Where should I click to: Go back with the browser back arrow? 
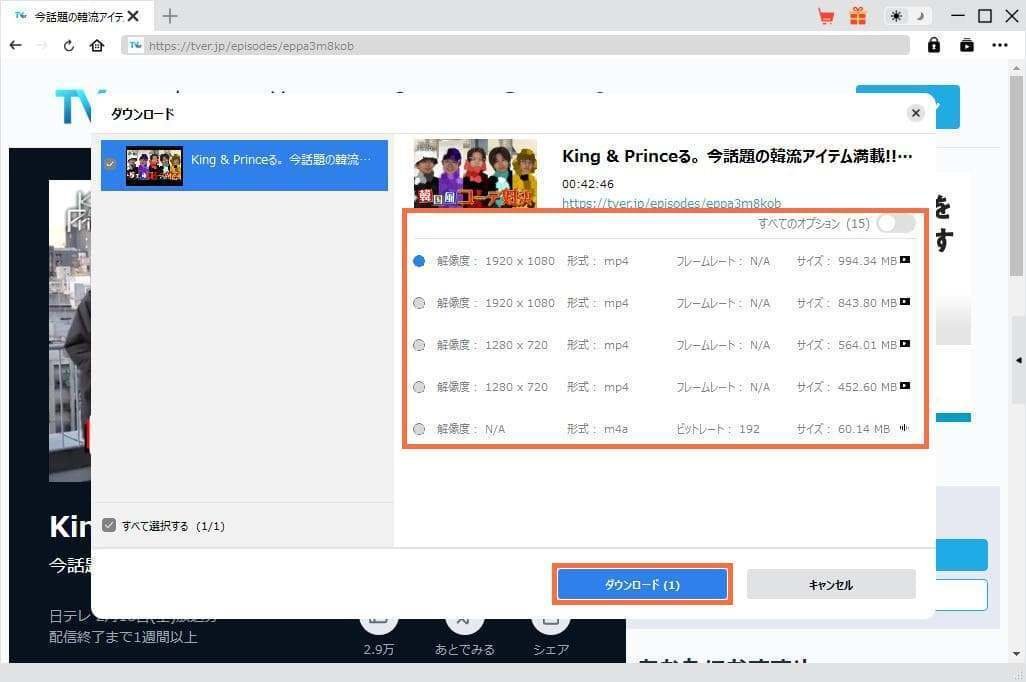tap(16, 45)
